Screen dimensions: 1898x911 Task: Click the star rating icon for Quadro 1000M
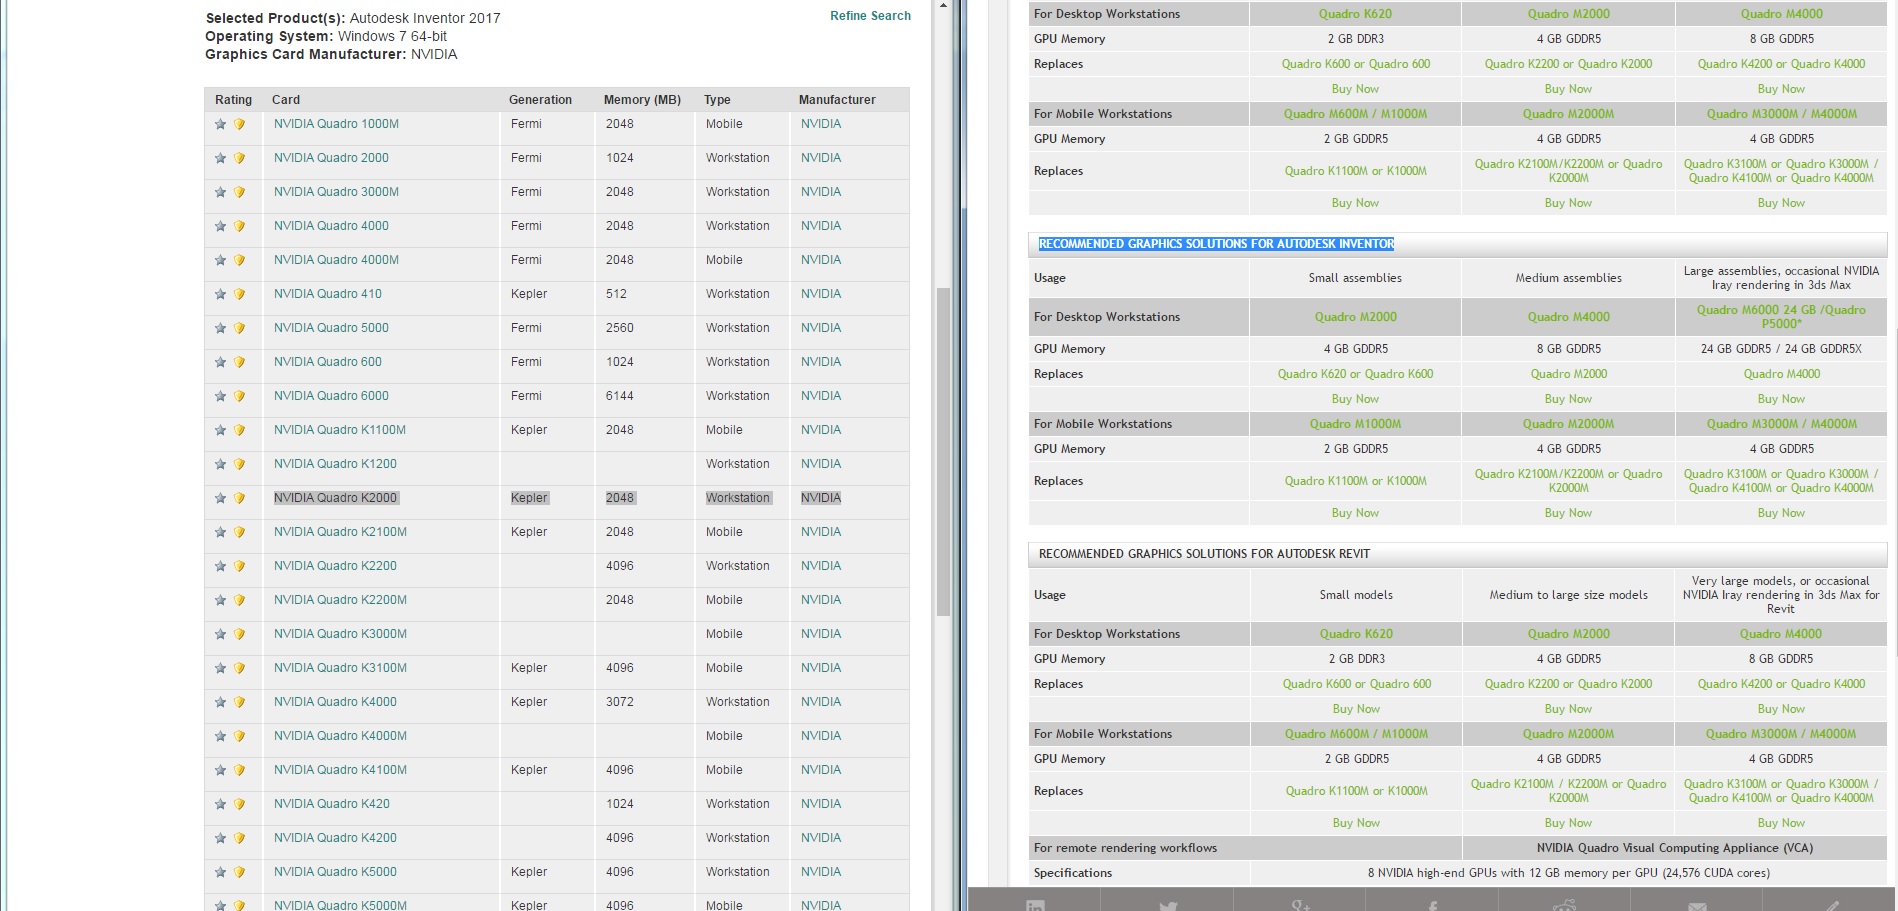pos(220,124)
